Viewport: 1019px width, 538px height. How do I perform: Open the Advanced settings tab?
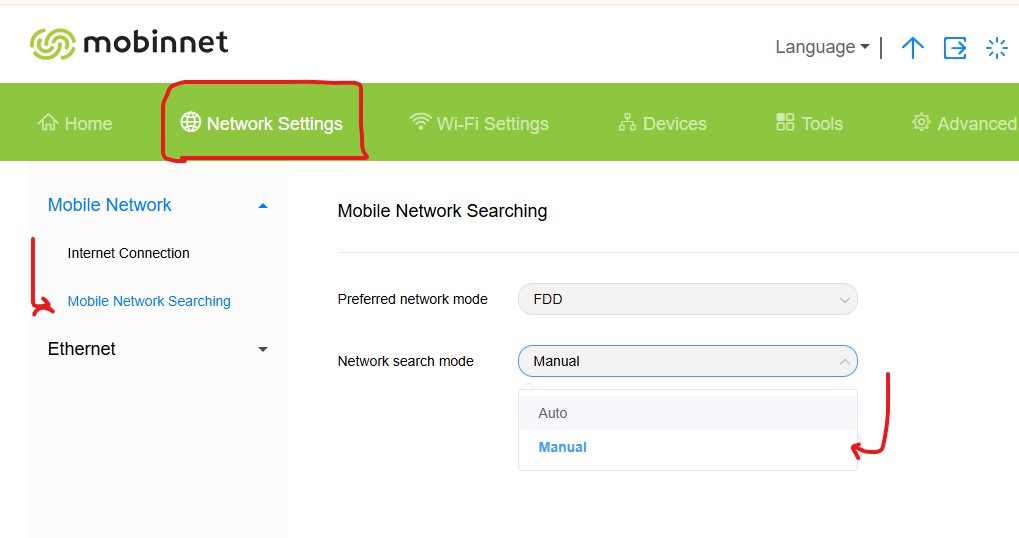(x=964, y=123)
